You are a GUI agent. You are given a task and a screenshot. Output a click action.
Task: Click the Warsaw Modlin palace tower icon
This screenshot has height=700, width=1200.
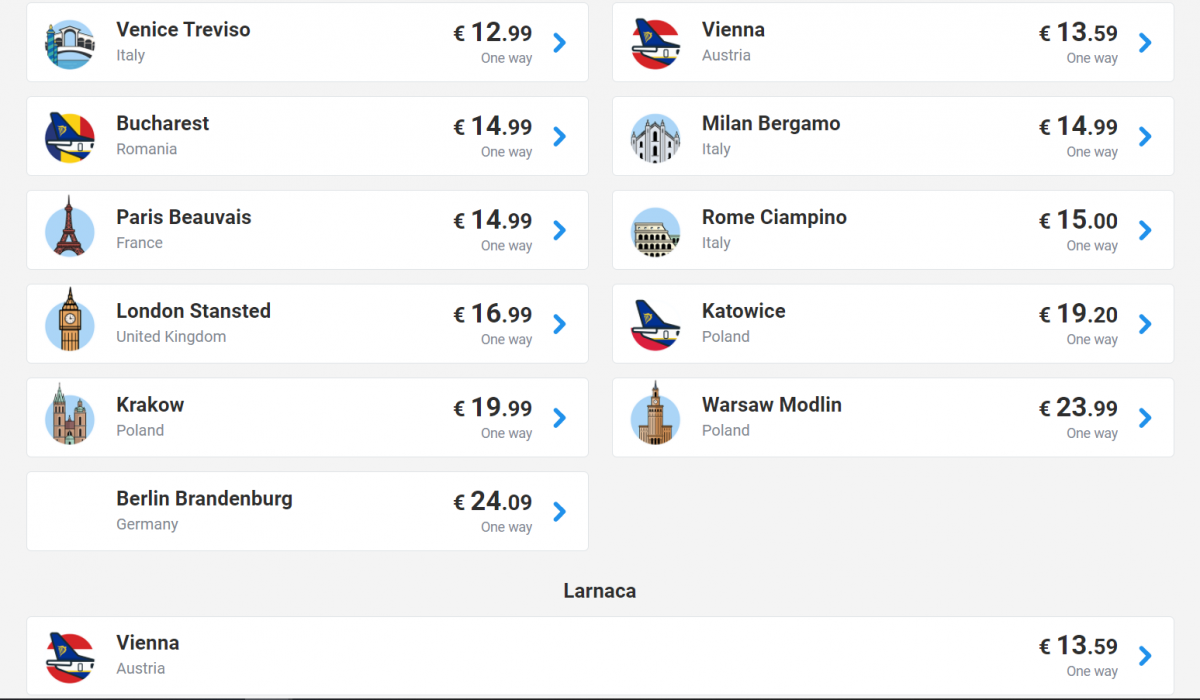pyautogui.click(x=655, y=413)
